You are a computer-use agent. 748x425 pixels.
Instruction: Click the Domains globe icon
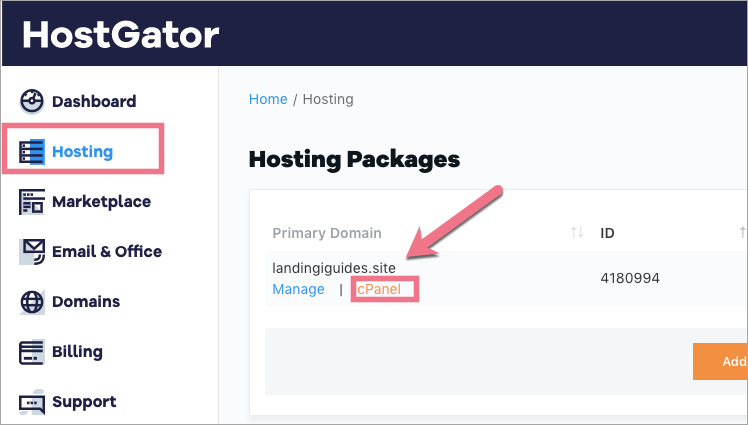point(32,302)
